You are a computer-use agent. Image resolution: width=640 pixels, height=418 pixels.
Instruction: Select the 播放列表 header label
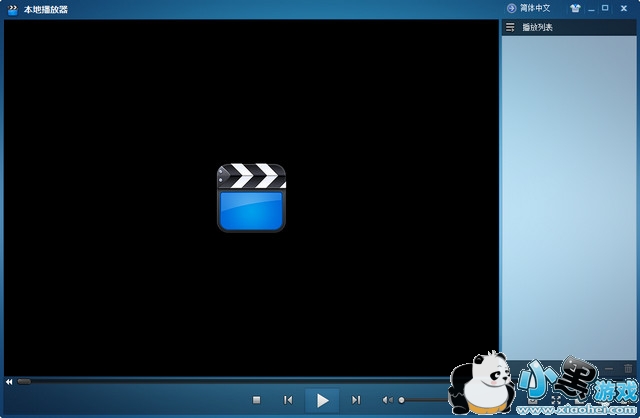click(x=538, y=27)
